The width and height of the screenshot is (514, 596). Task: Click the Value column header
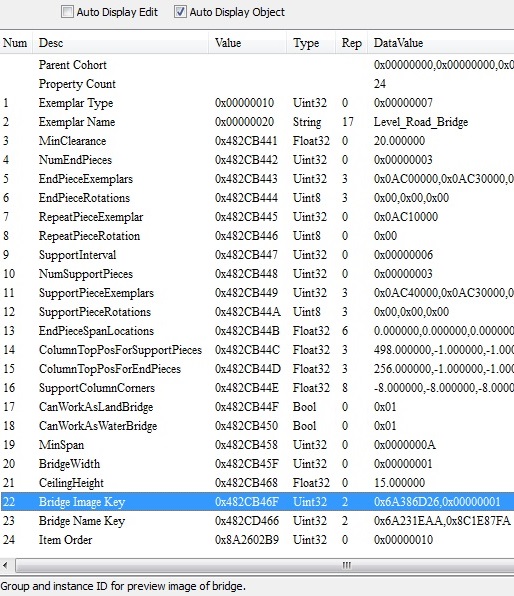(x=247, y=43)
